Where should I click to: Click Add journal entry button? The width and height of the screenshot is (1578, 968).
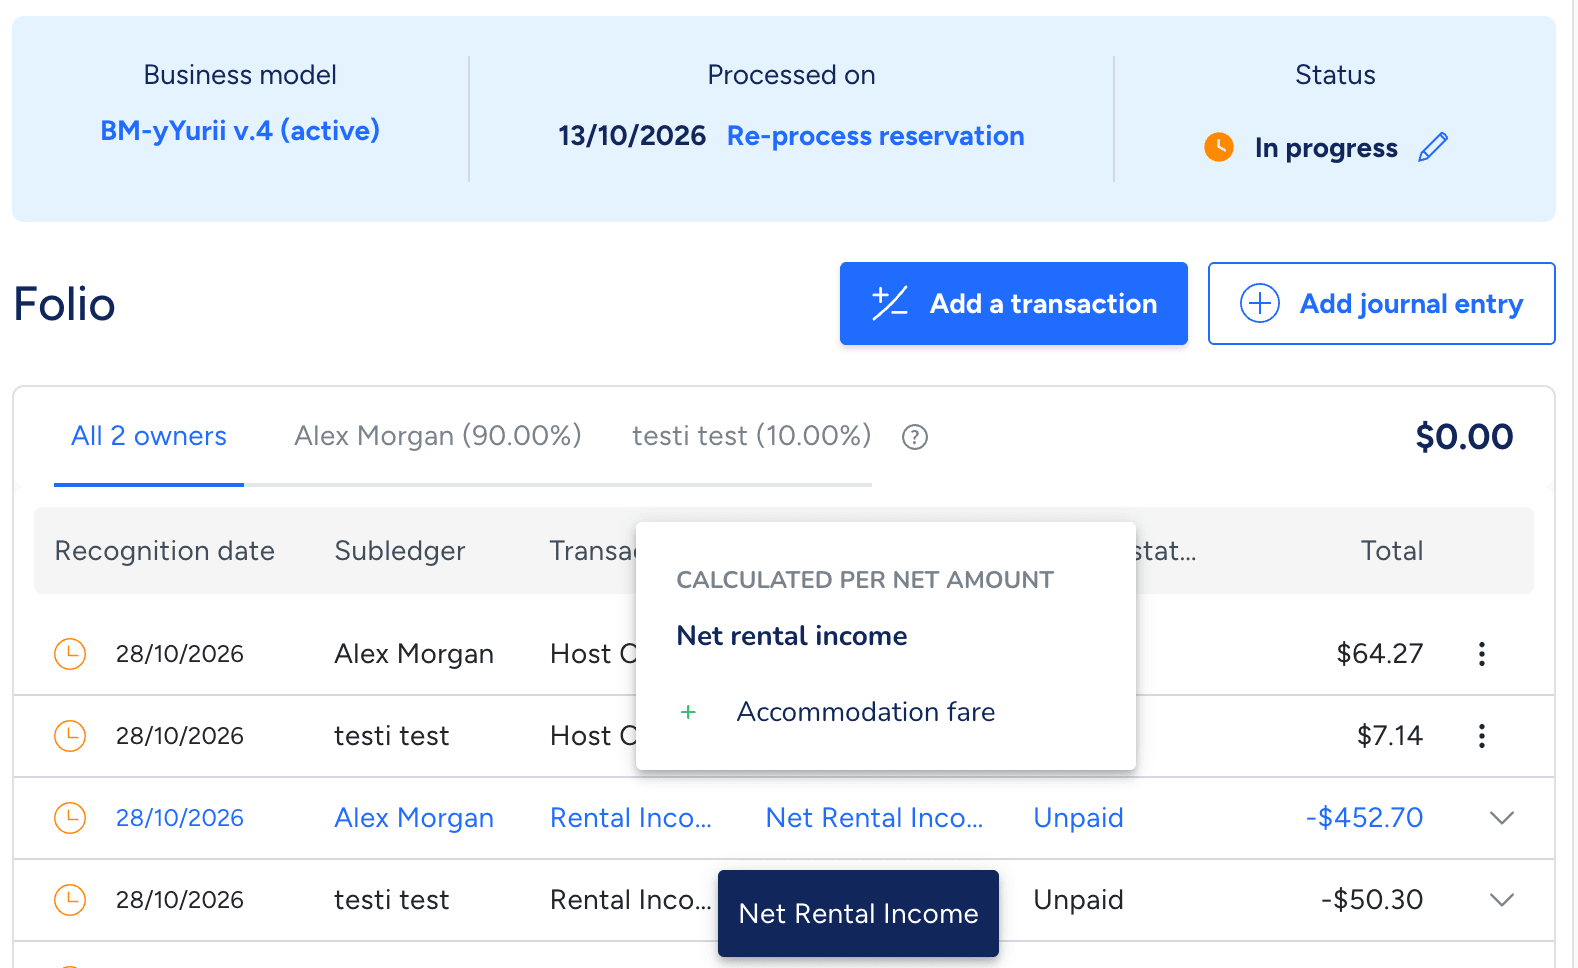[1382, 304]
